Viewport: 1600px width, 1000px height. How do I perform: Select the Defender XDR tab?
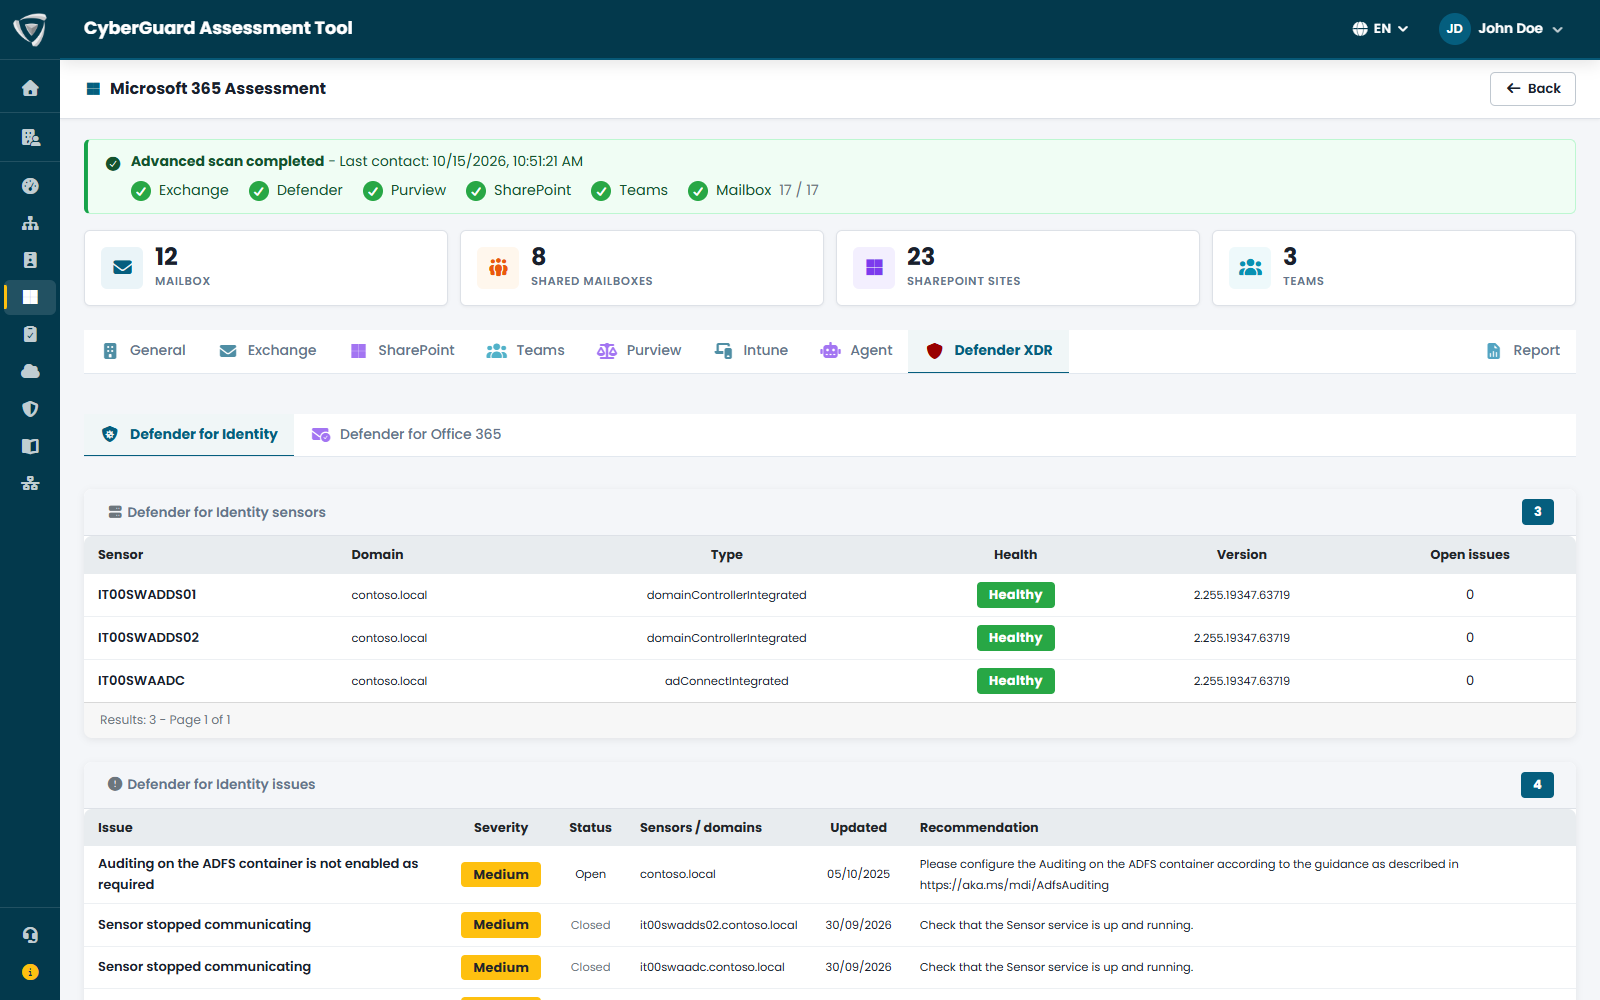[x=988, y=351]
